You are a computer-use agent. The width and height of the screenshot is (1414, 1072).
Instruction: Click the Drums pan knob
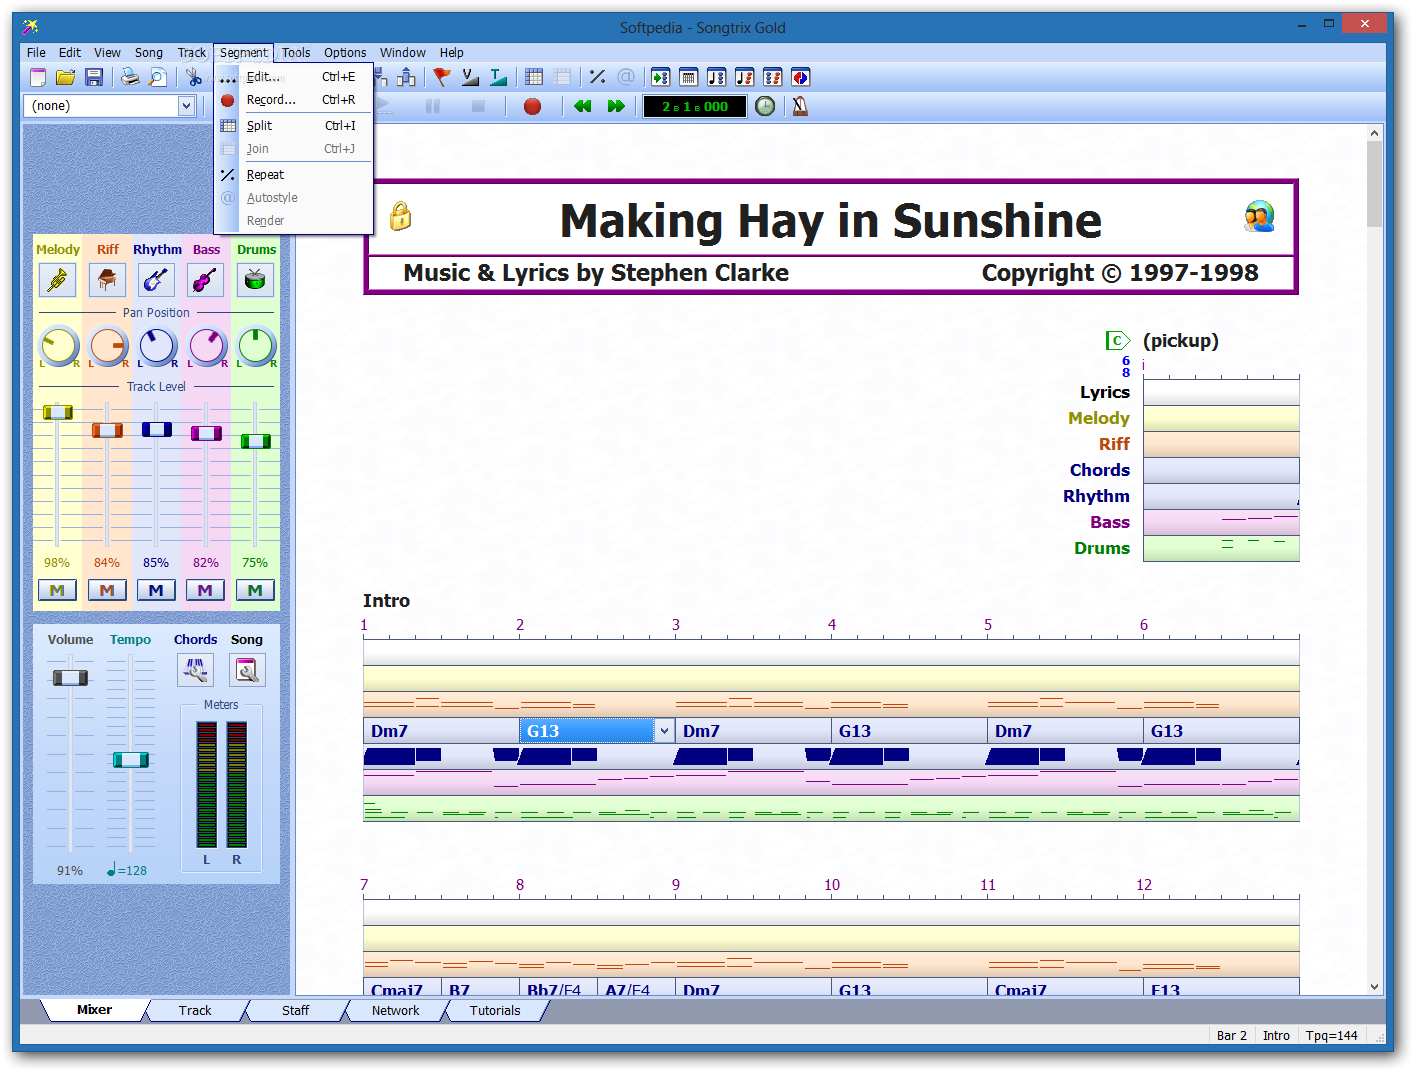tap(256, 346)
